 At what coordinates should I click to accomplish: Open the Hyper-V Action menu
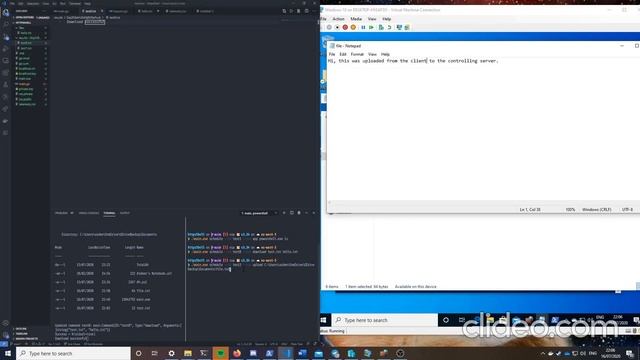338,19
